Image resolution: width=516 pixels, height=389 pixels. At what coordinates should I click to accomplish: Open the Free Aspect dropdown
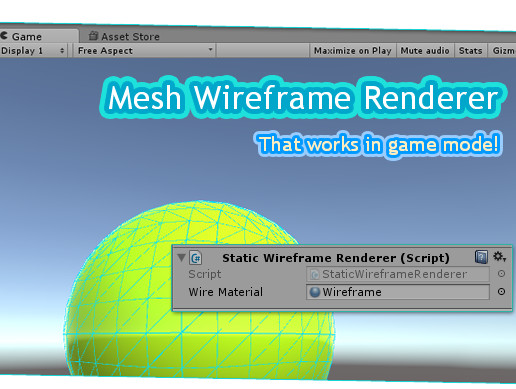pos(144,51)
